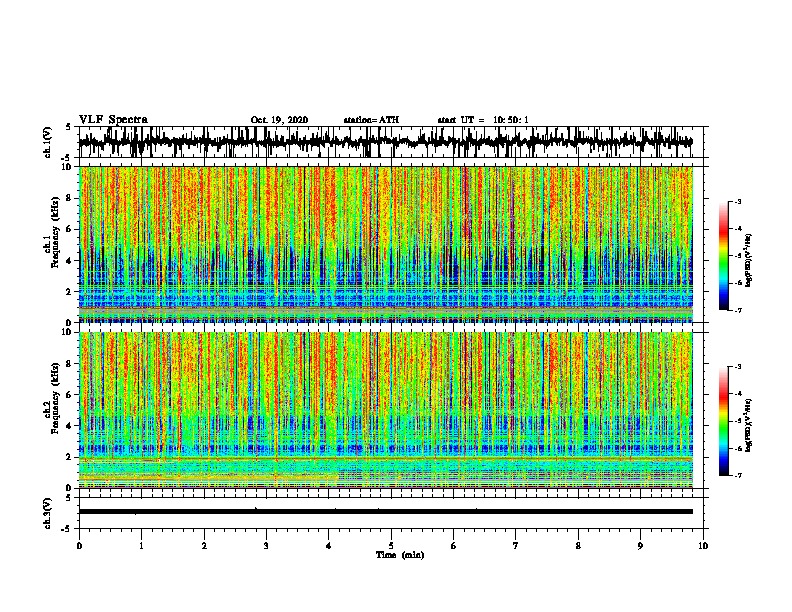Click the ch.2 spectrogram panel
This screenshot has width=792, height=612.
click(386, 410)
